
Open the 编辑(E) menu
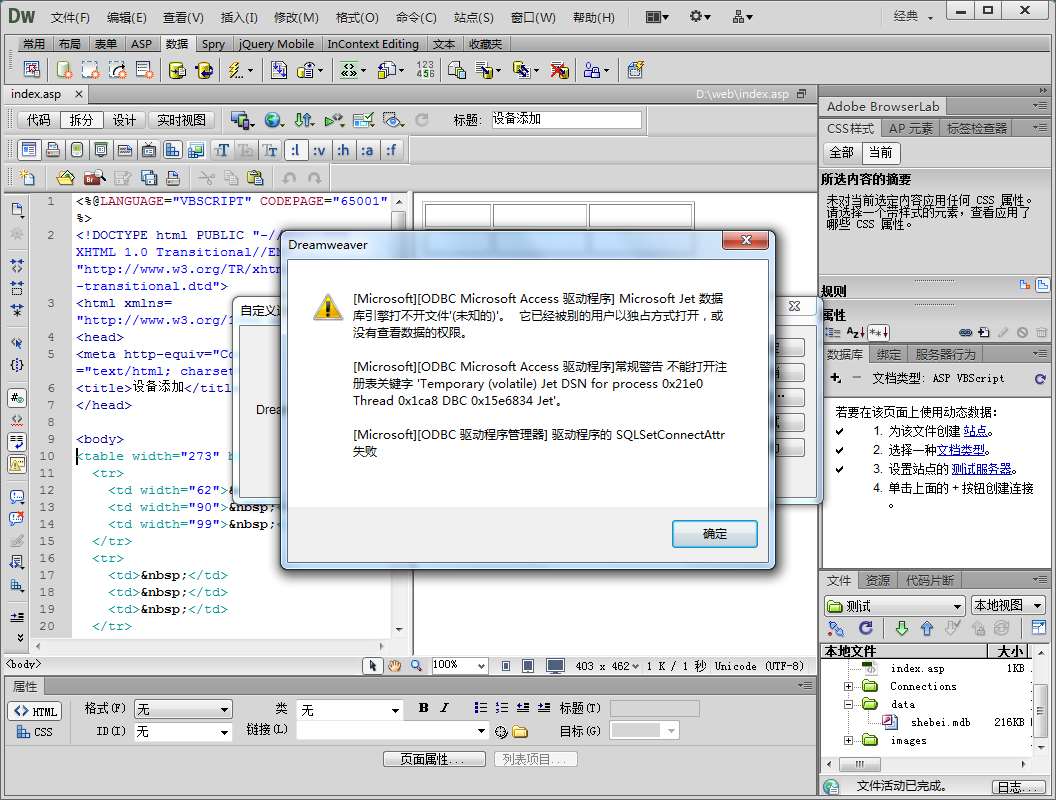(x=127, y=18)
